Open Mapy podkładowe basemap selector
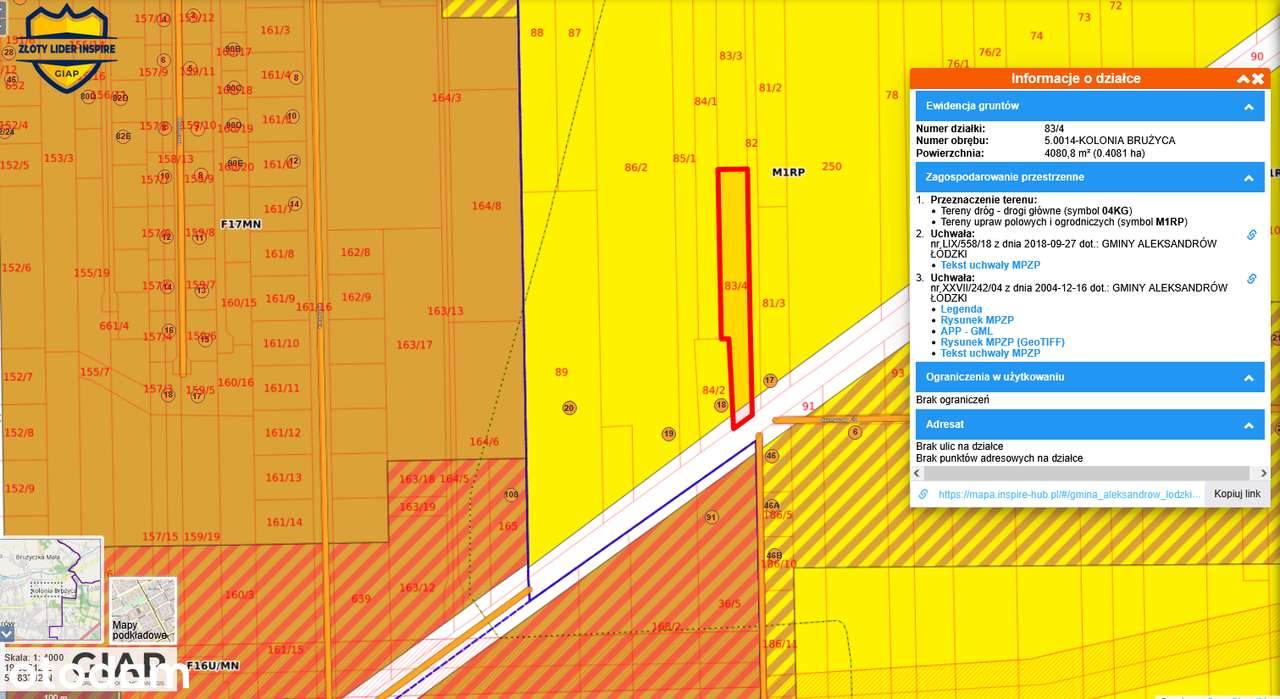This screenshot has width=1280, height=699. click(143, 610)
